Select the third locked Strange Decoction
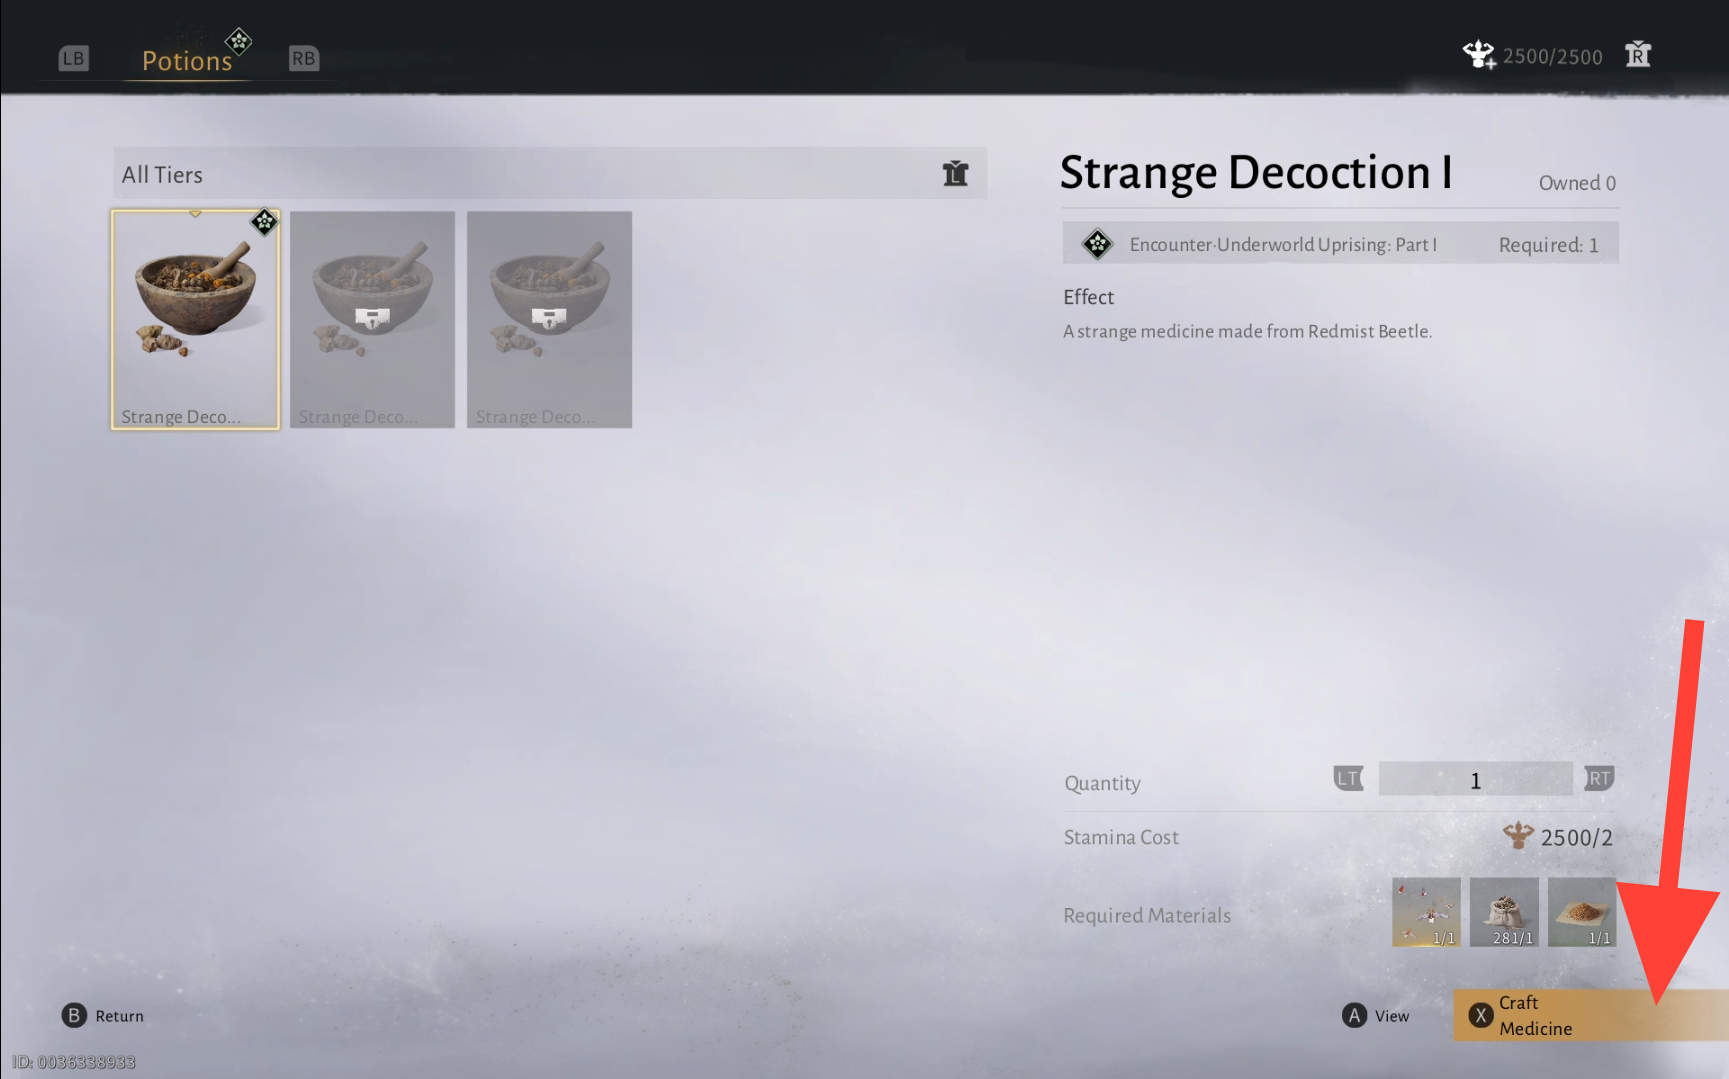 (549, 319)
